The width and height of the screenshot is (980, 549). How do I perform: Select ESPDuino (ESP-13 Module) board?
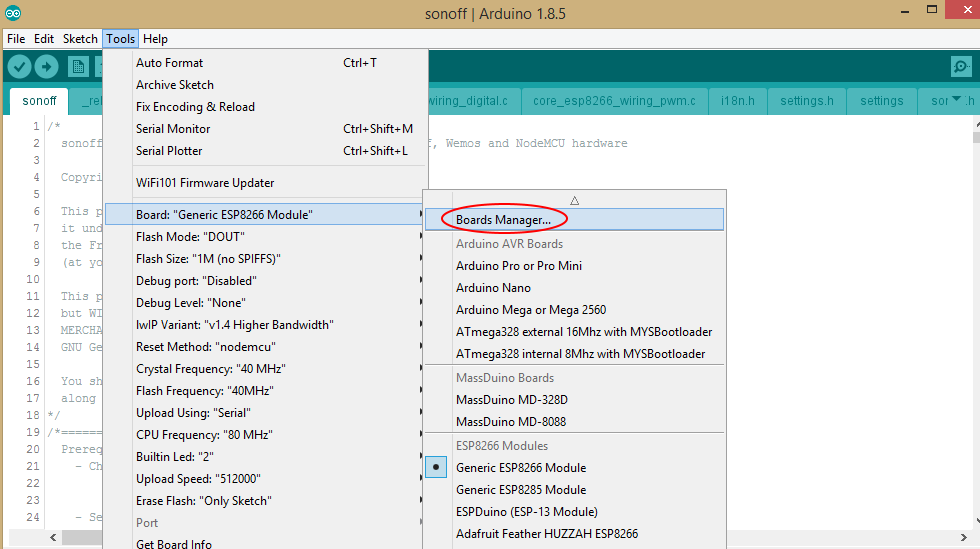(x=574, y=511)
